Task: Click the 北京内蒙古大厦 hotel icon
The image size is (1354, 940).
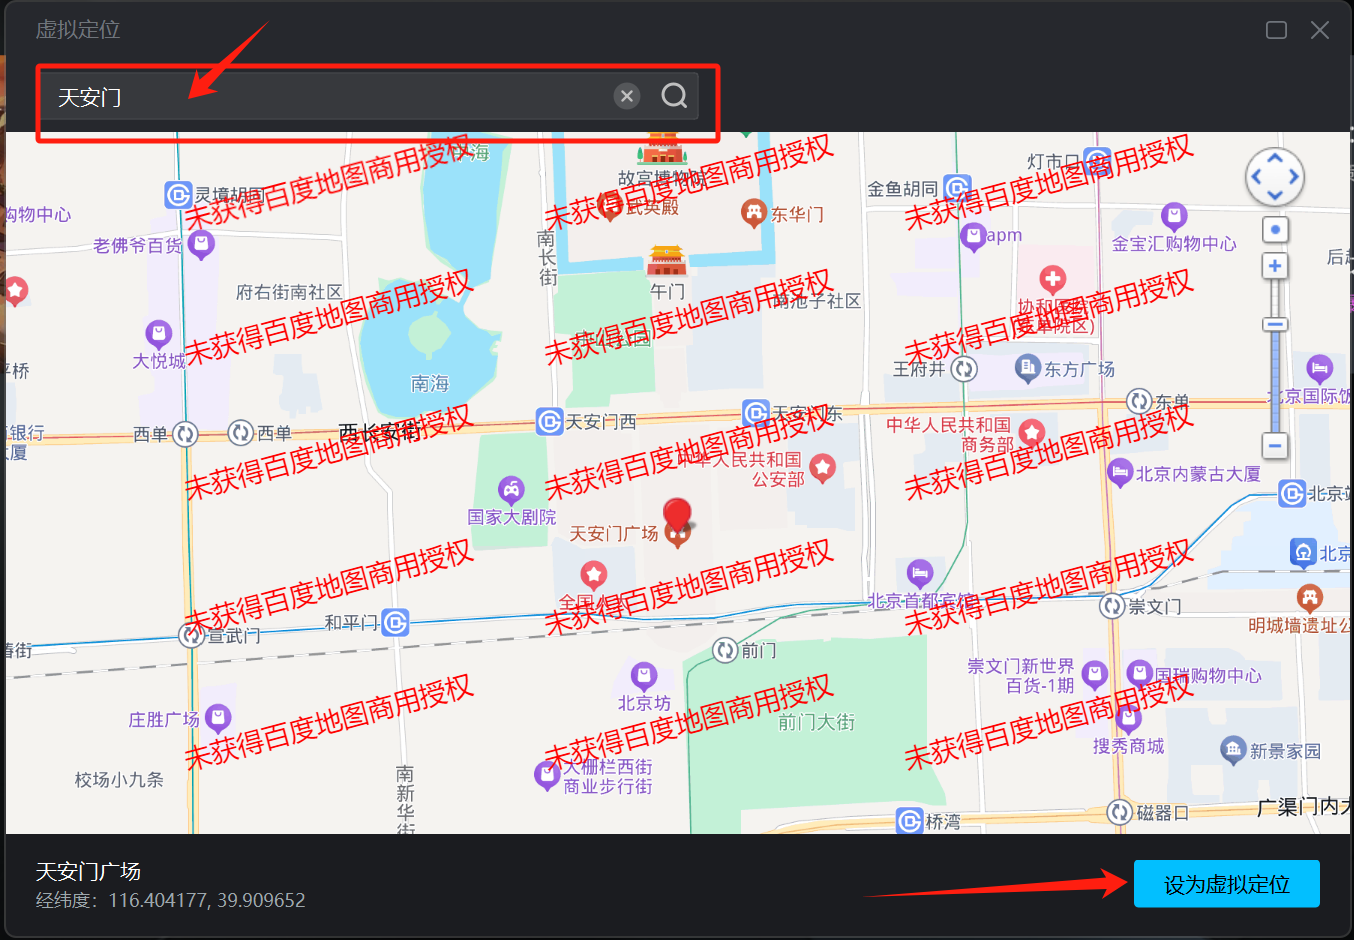Action: tap(1120, 473)
